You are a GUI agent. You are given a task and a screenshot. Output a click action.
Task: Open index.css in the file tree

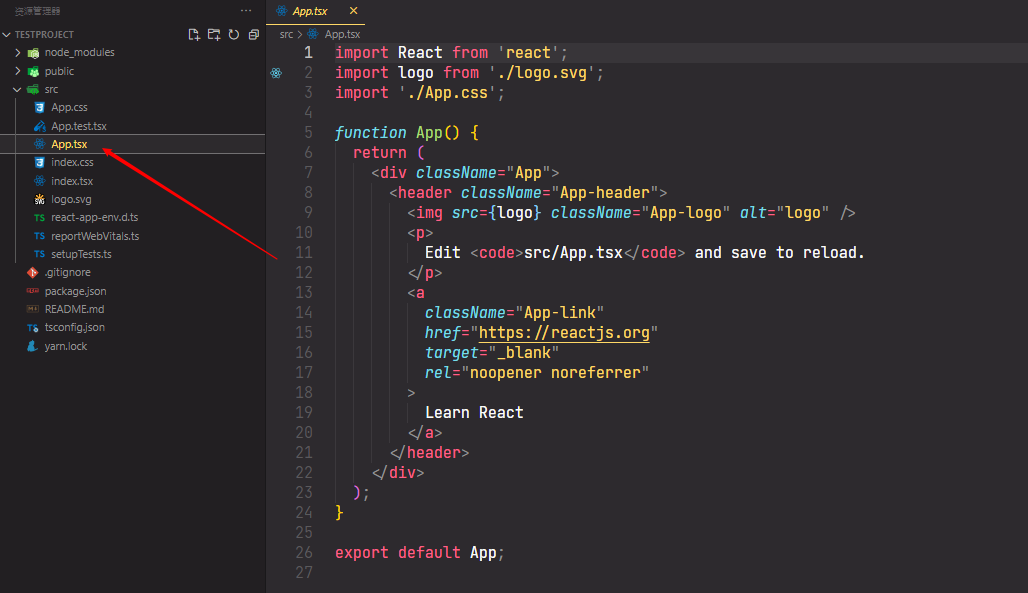click(72, 162)
